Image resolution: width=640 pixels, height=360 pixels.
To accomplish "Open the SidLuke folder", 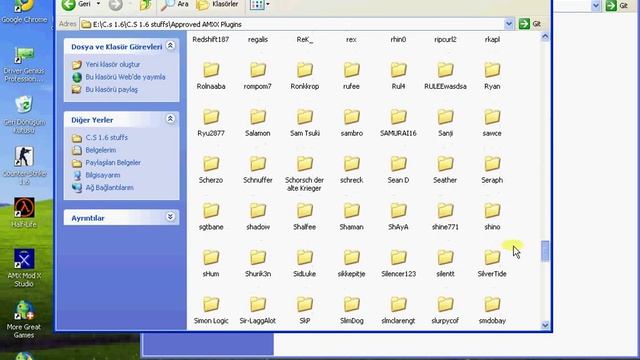I will tap(304, 263).
